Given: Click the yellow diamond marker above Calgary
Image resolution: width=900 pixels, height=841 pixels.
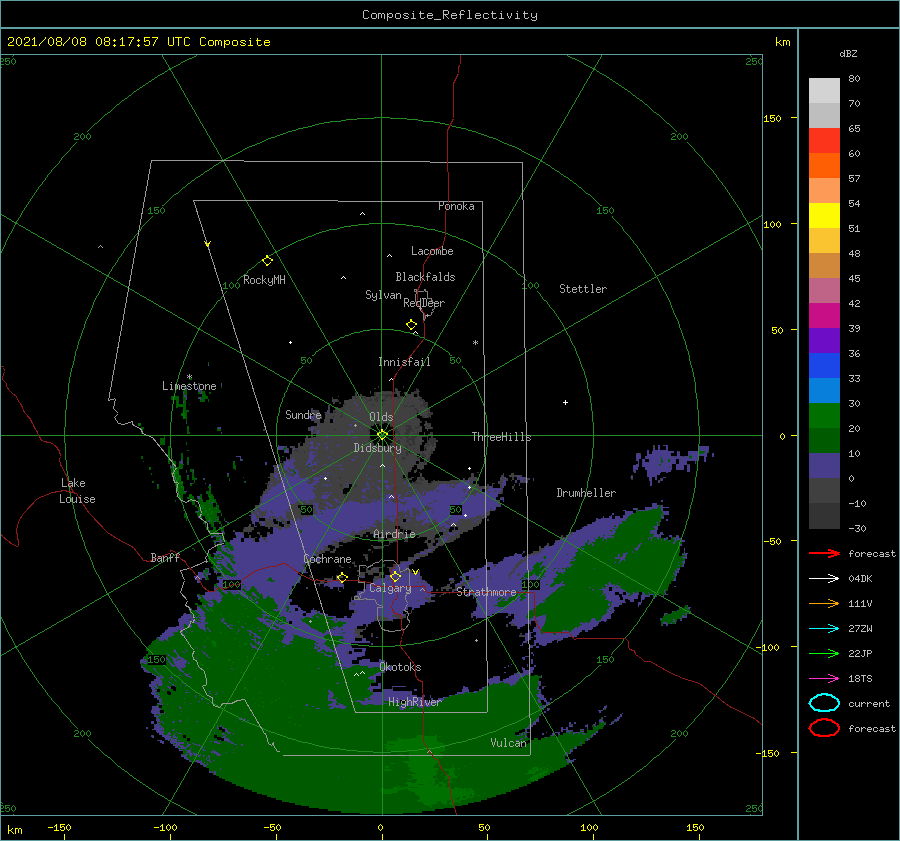Looking at the screenshot, I should click(395, 576).
